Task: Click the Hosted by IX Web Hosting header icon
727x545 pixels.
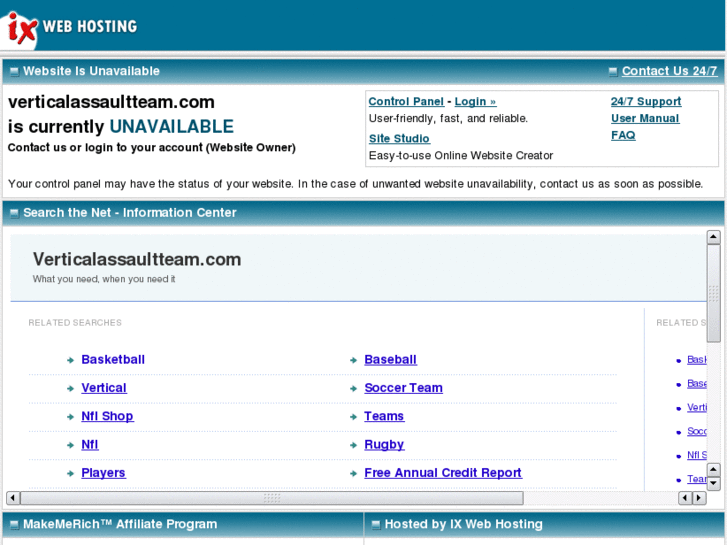Action: [376, 525]
